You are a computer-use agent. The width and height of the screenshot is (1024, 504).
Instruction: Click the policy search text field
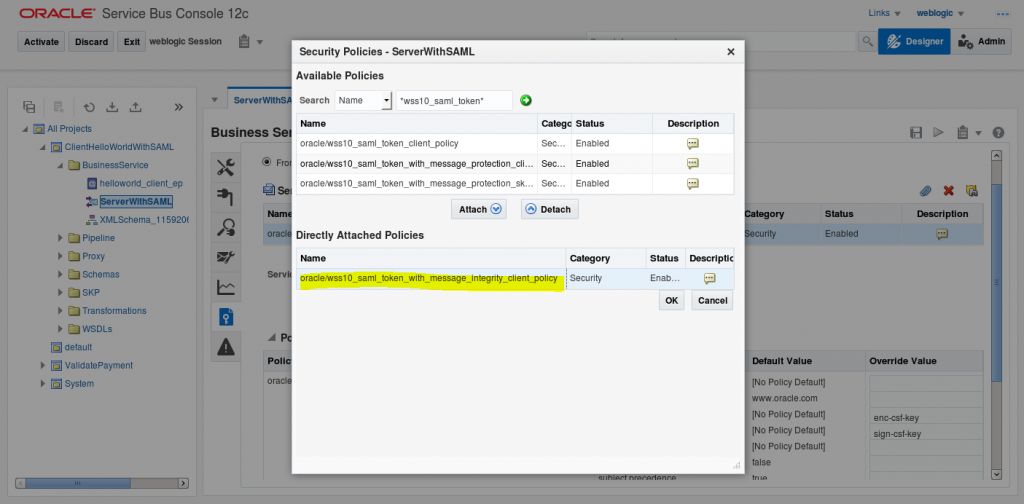click(x=454, y=101)
